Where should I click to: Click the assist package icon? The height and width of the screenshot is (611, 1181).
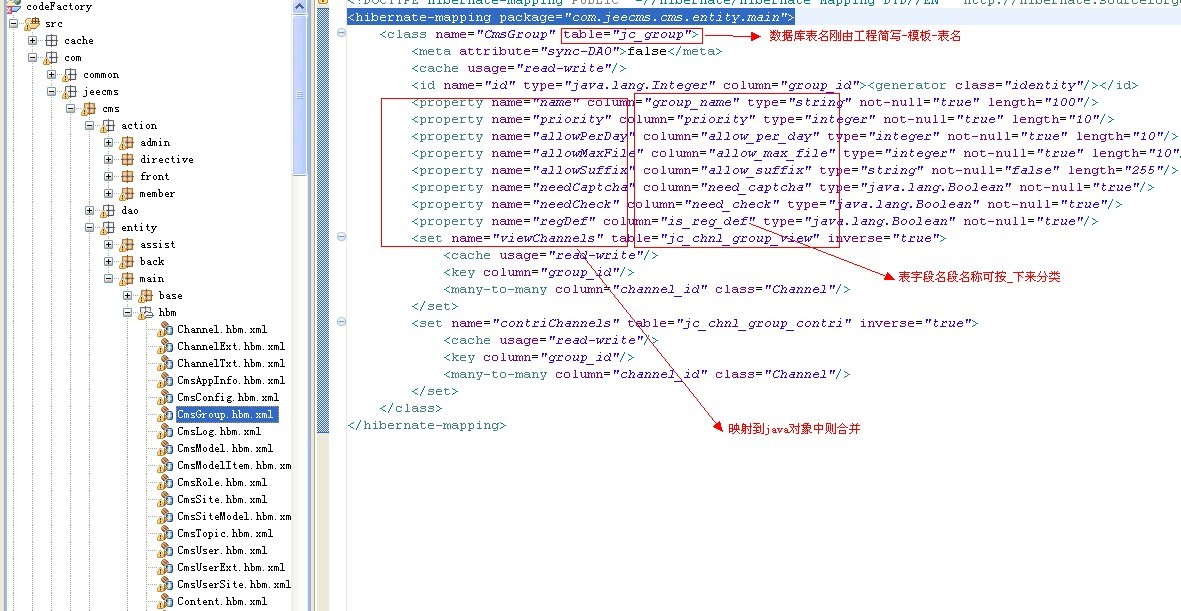[x=127, y=244]
